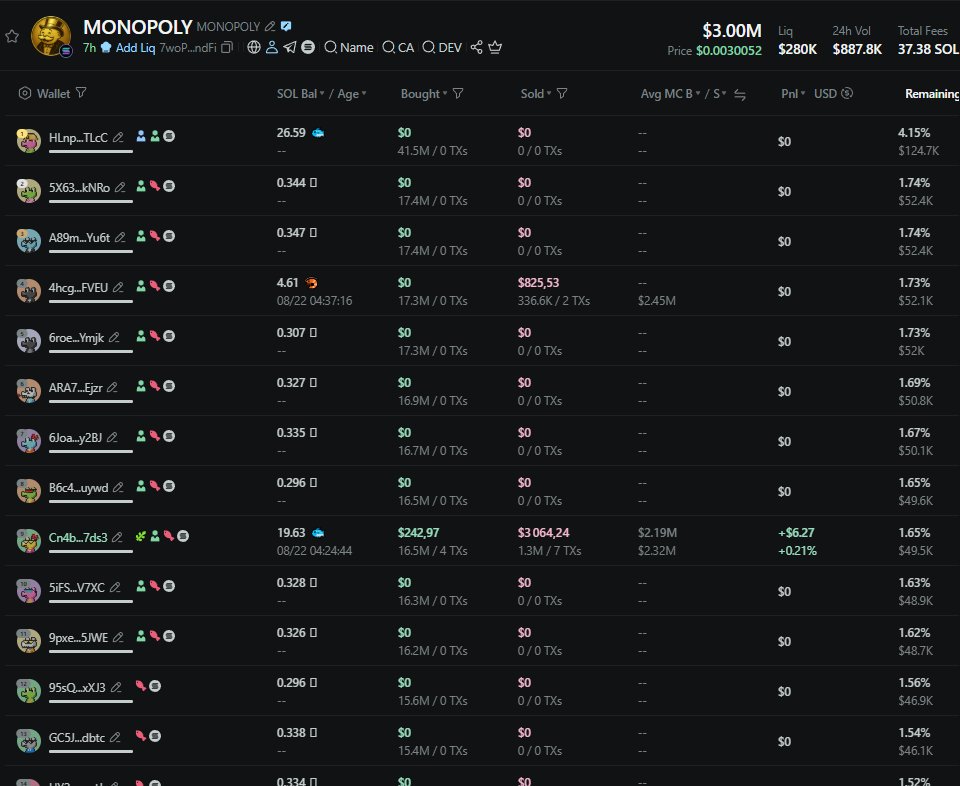Sort by Avg MC B

(670, 94)
